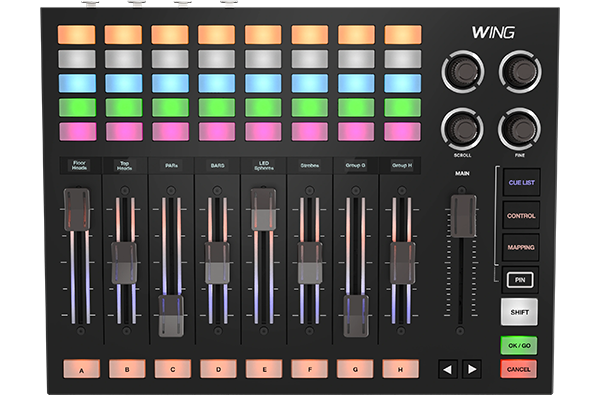Hit the red CANCEL button
Screen dimensions: 600x400
click(518, 369)
